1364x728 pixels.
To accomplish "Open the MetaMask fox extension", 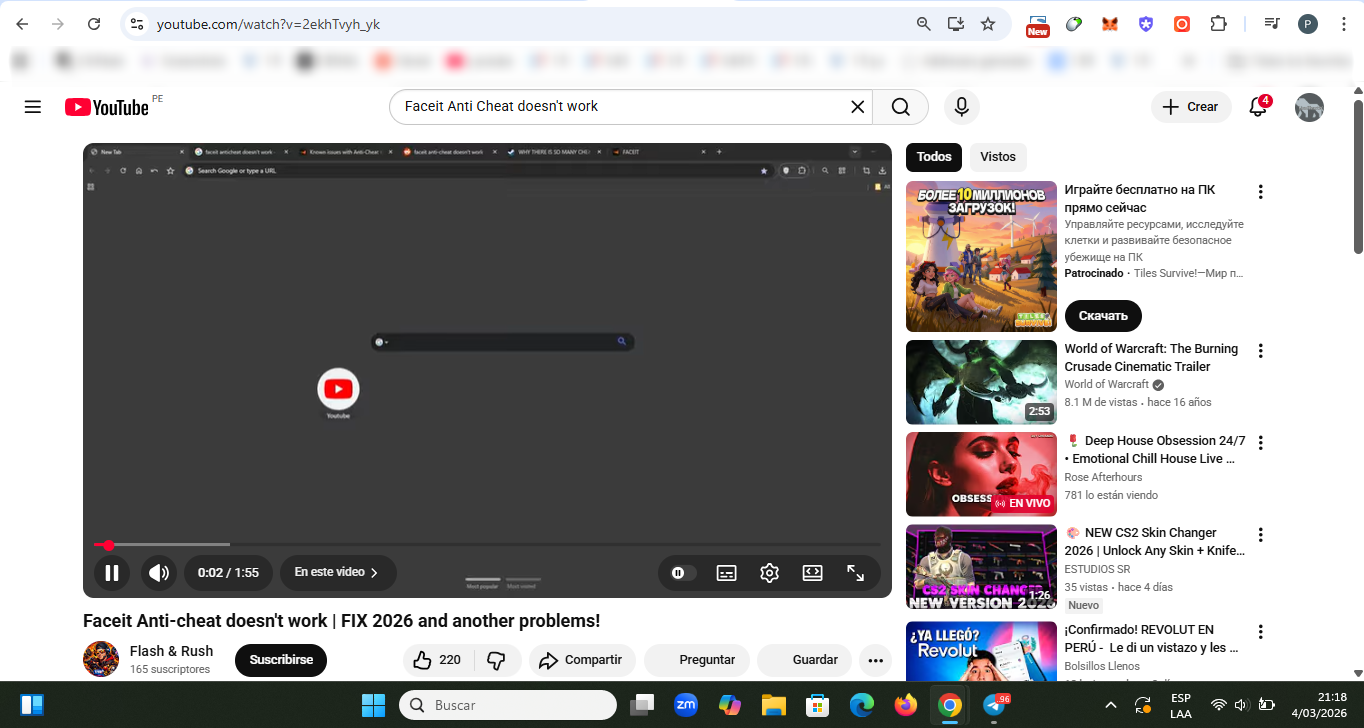I will click(1110, 24).
